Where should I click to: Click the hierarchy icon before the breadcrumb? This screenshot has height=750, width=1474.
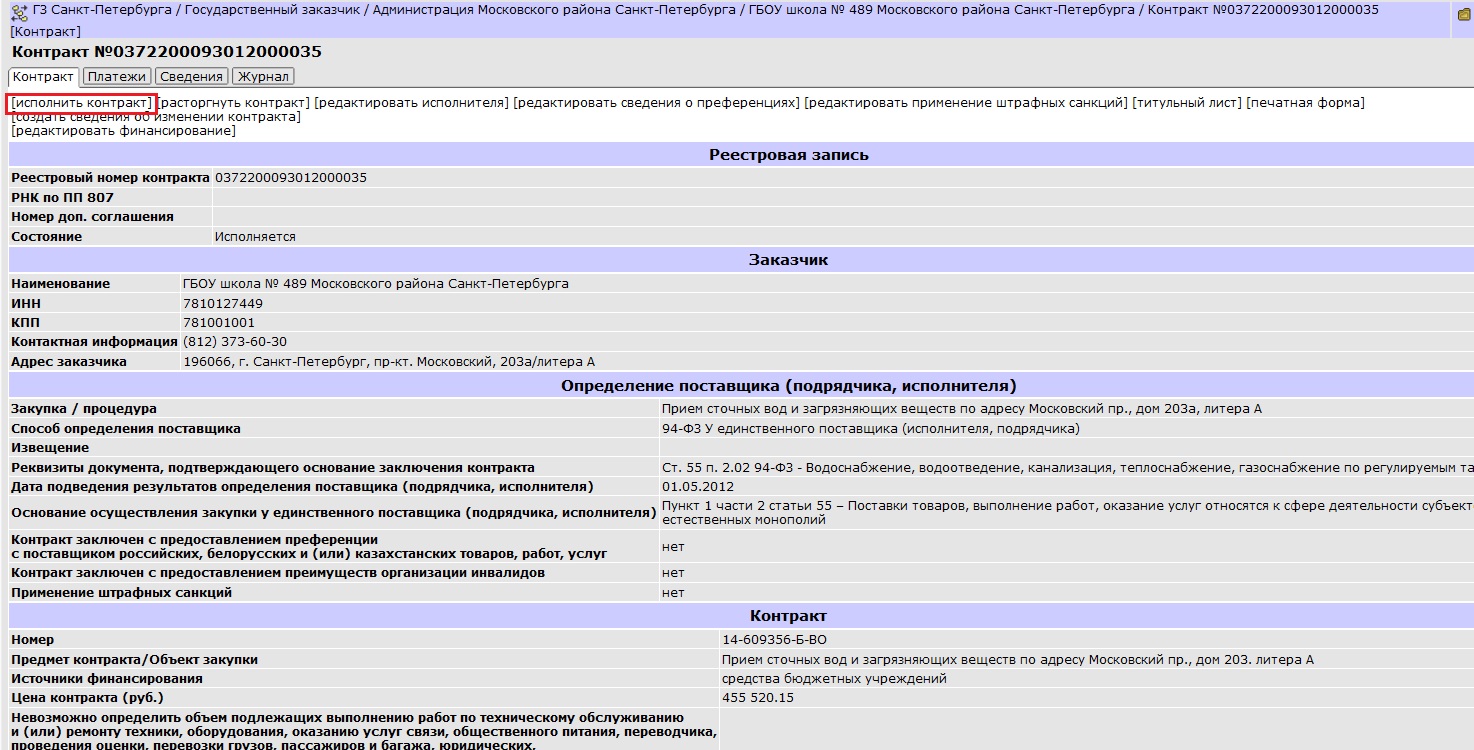tap(18, 12)
